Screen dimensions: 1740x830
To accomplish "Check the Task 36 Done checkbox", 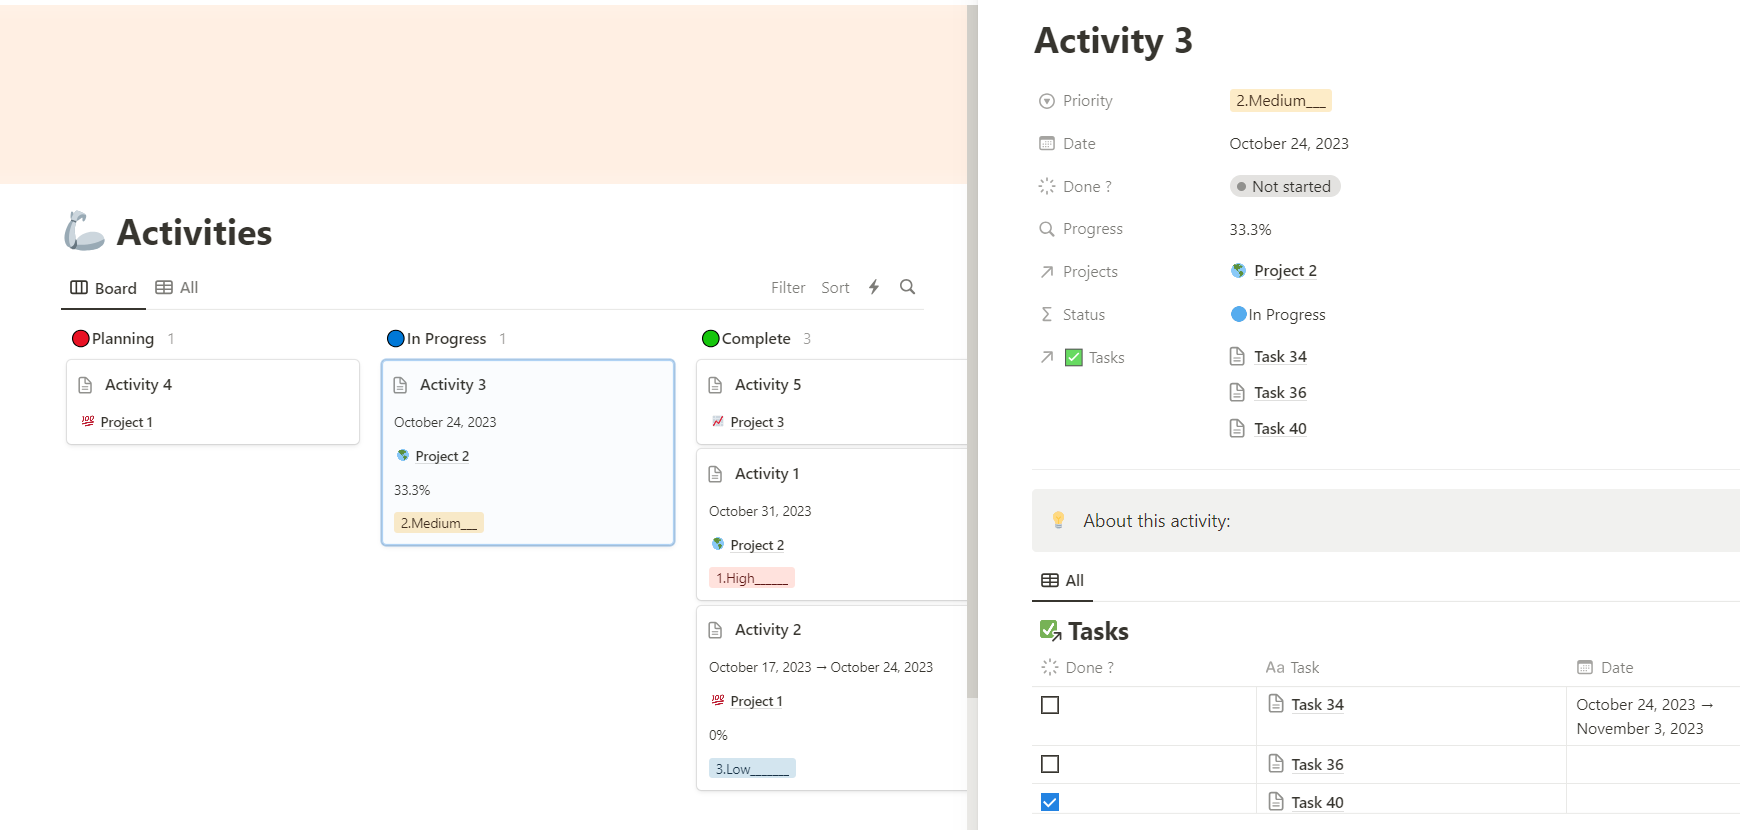I will point(1050,764).
